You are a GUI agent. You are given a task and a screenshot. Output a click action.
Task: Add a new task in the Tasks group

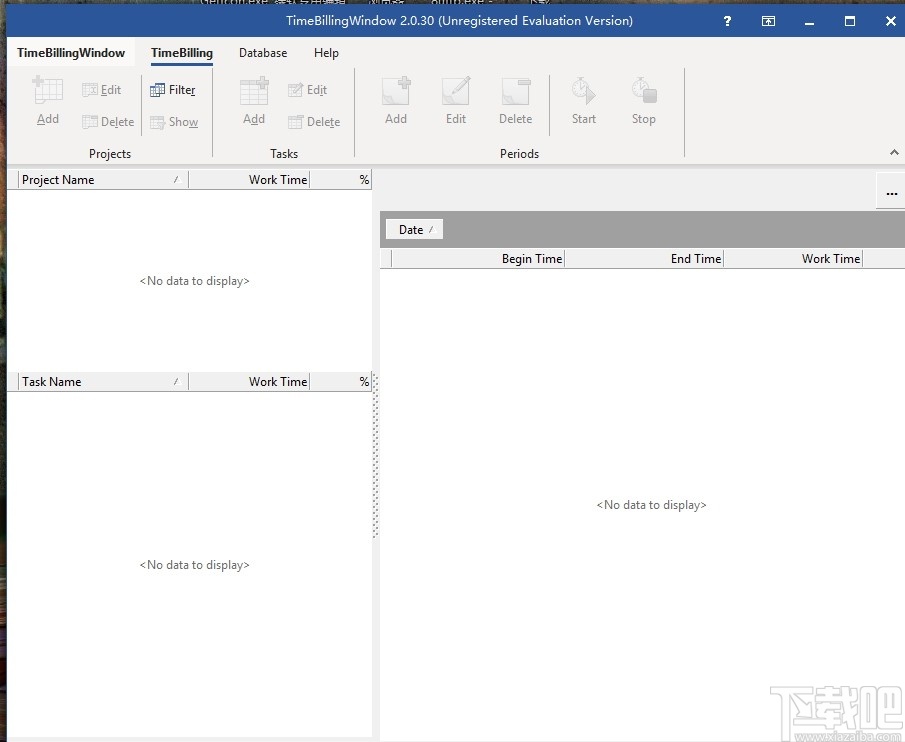pos(254,100)
